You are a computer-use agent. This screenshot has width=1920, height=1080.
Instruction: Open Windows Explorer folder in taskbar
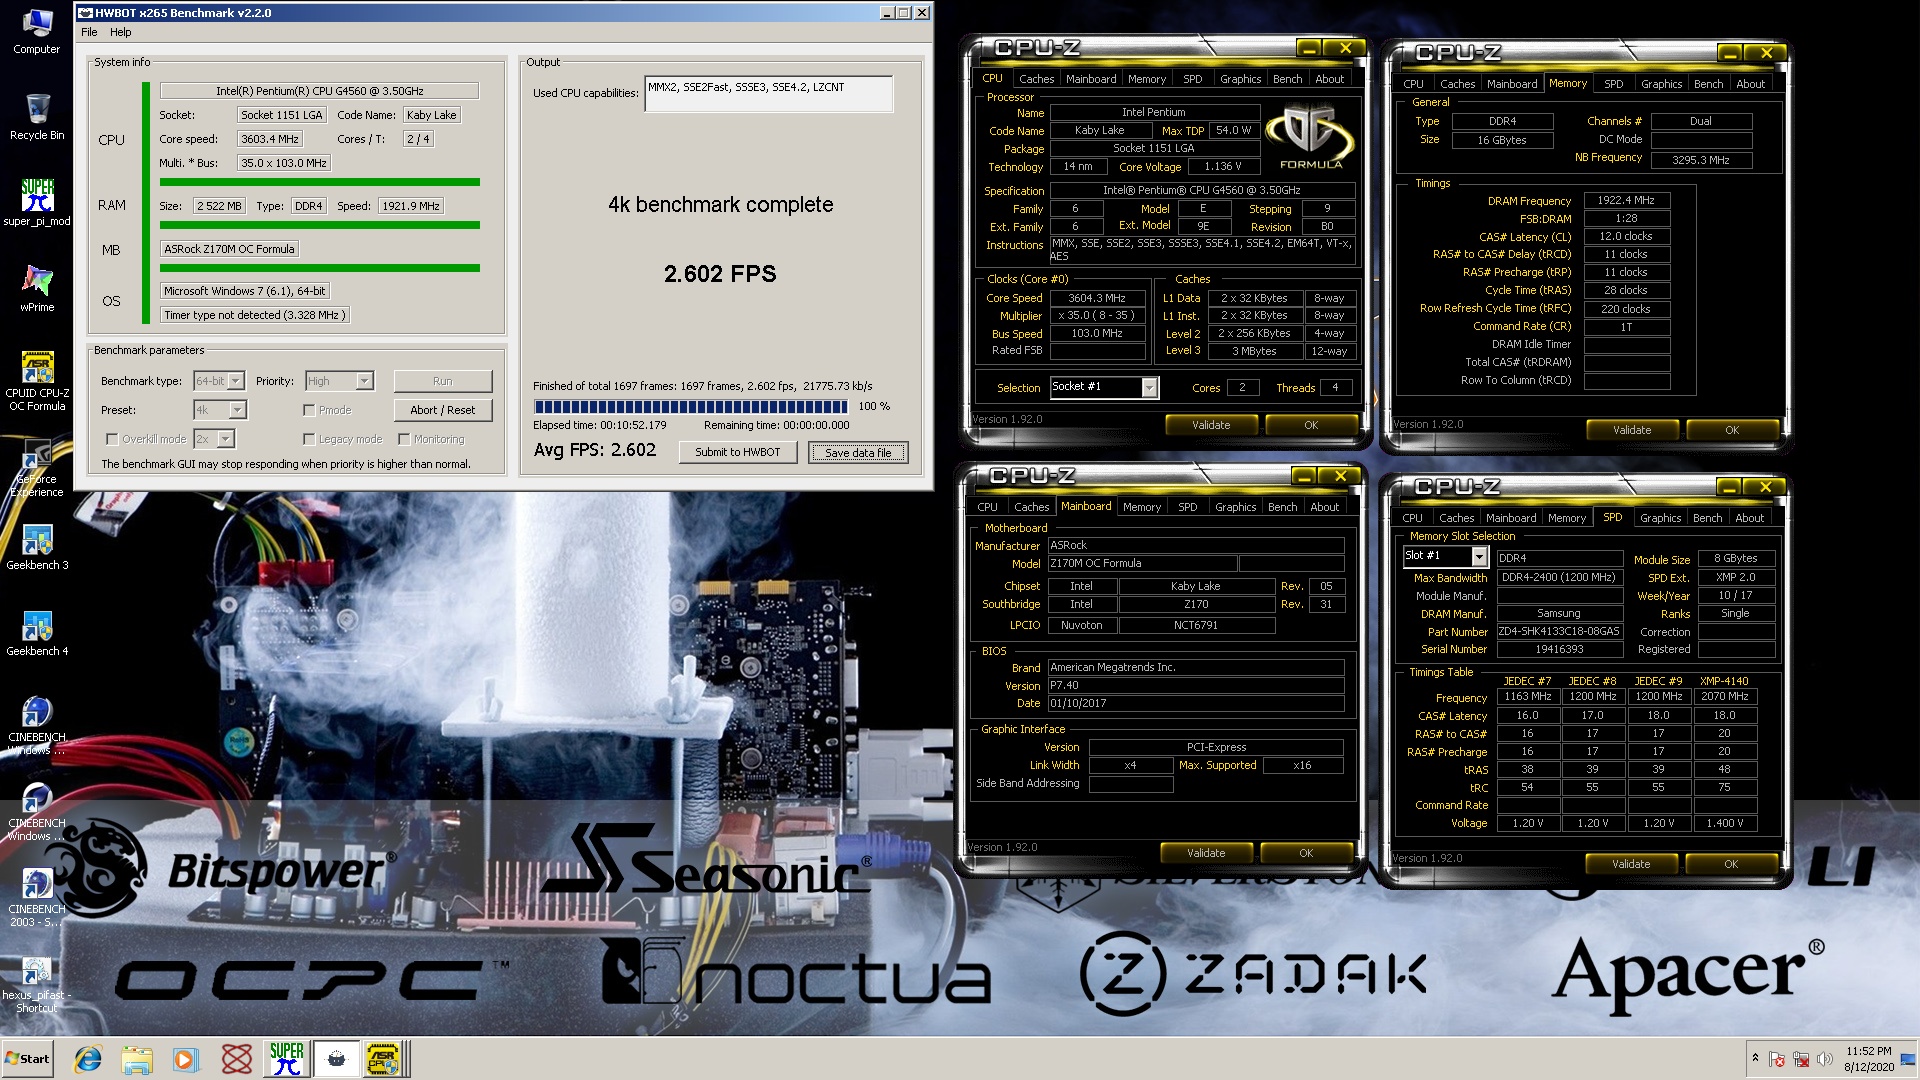pyautogui.click(x=137, y=1059)
